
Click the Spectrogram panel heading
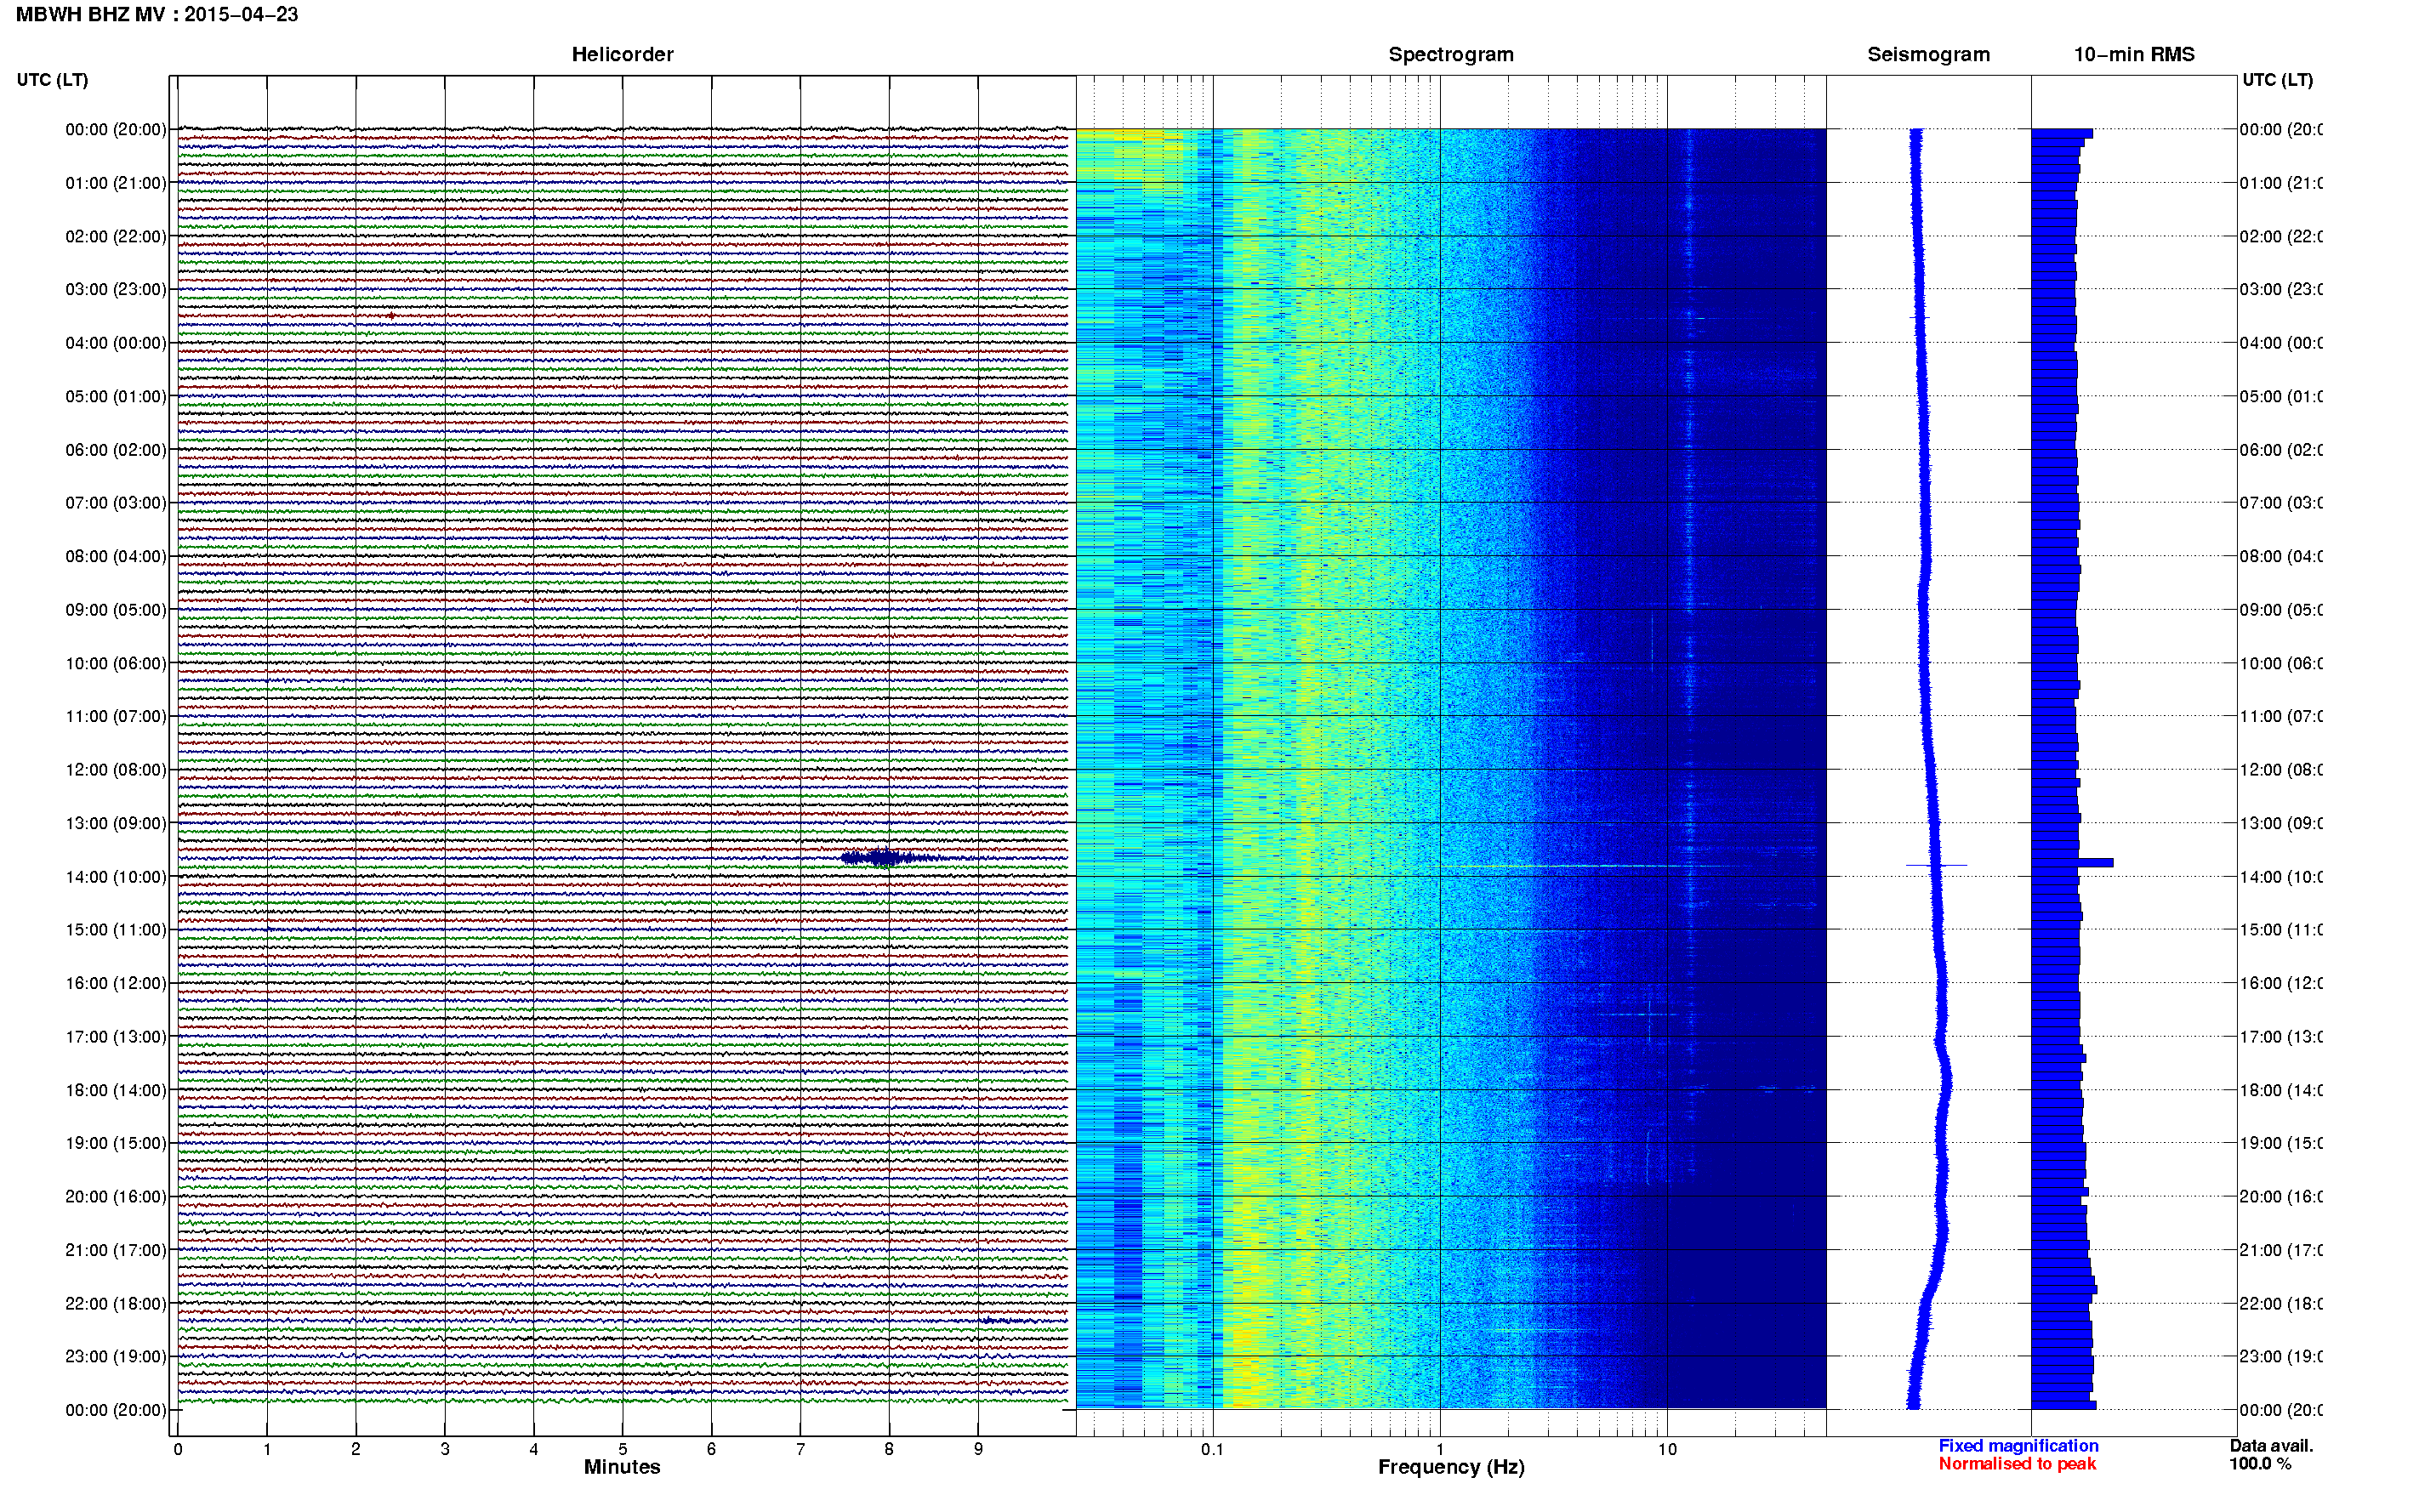point(1451,55)
